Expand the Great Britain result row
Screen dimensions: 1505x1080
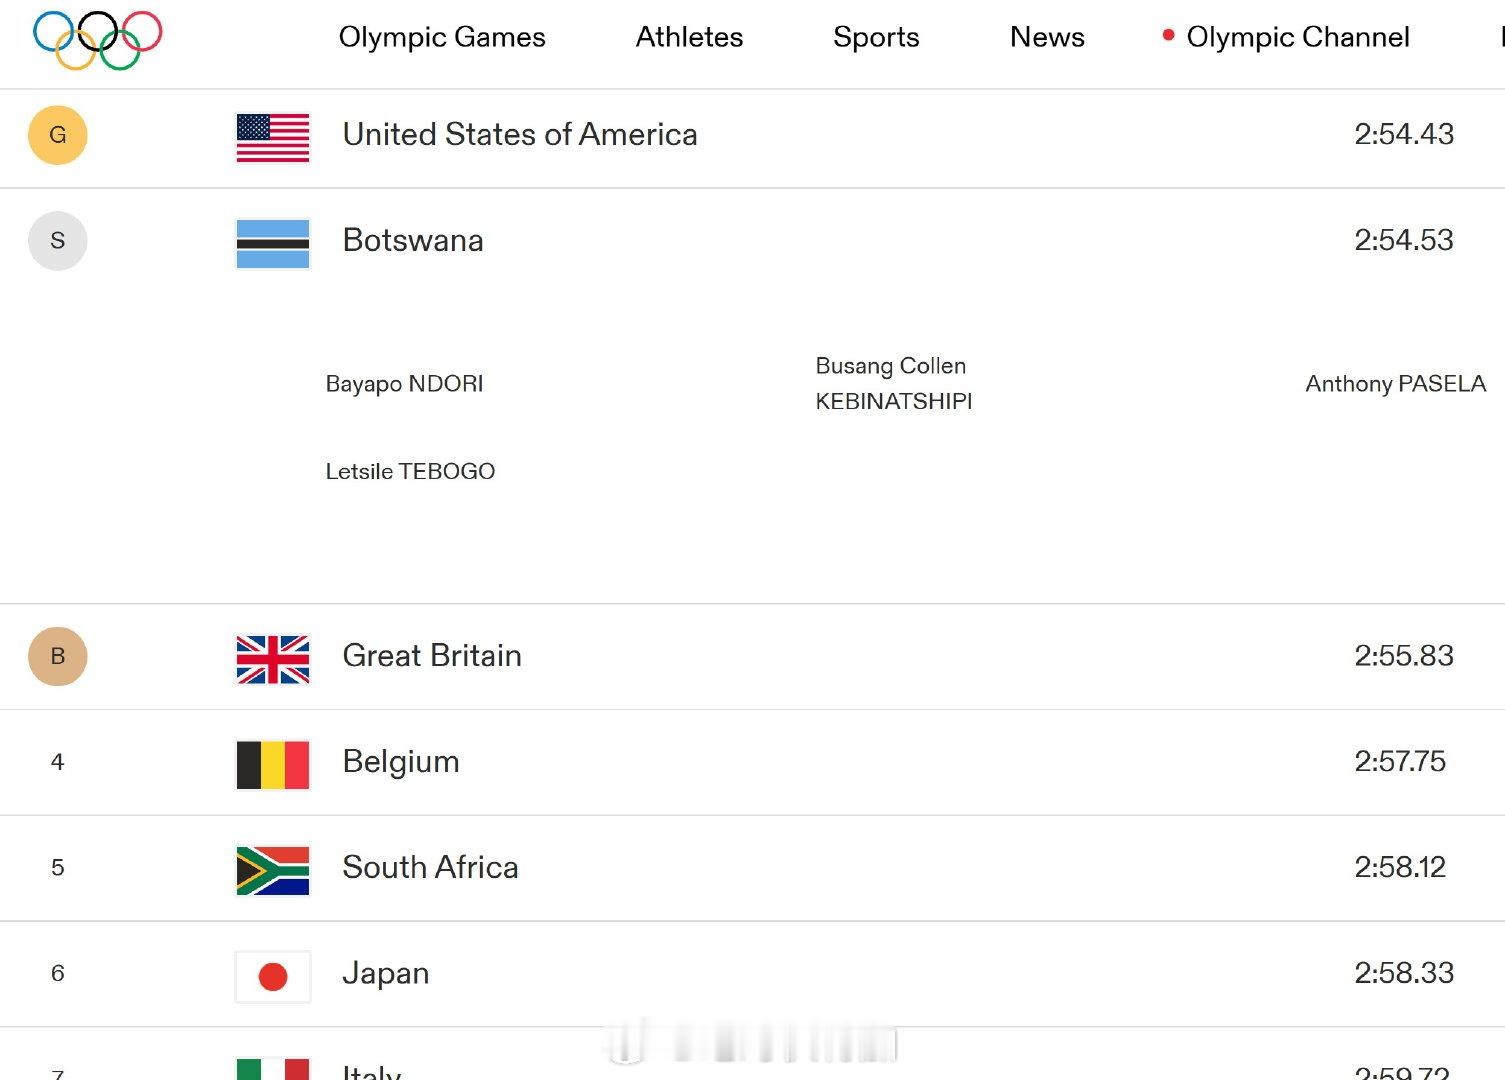coord(752,657)
